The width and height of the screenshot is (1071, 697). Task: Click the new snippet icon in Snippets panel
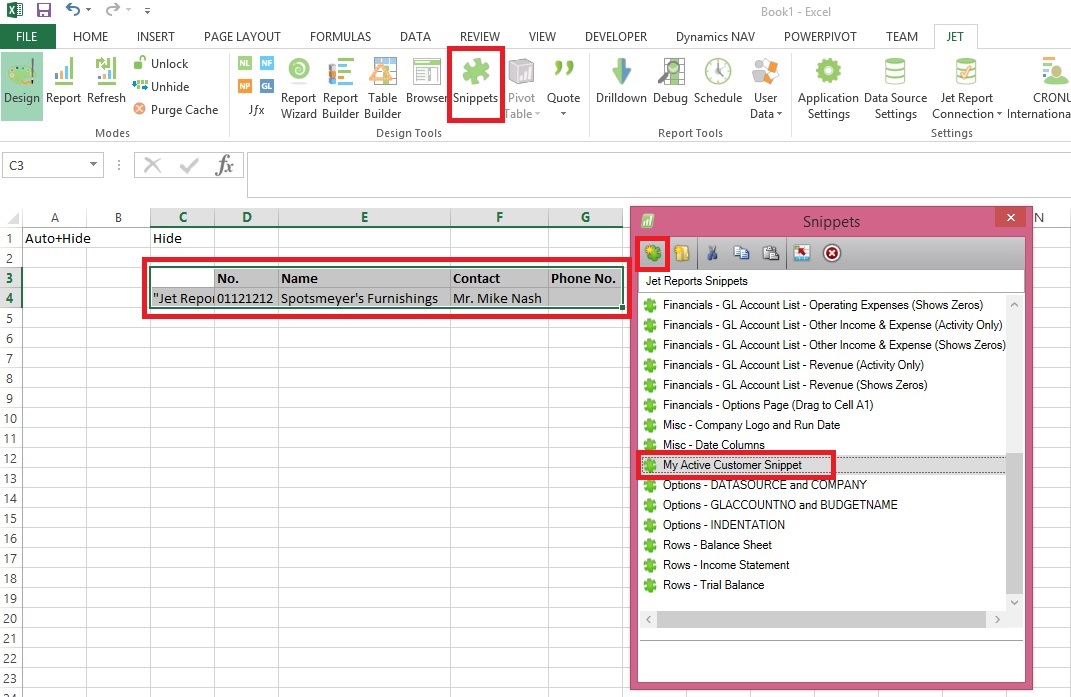652,253
